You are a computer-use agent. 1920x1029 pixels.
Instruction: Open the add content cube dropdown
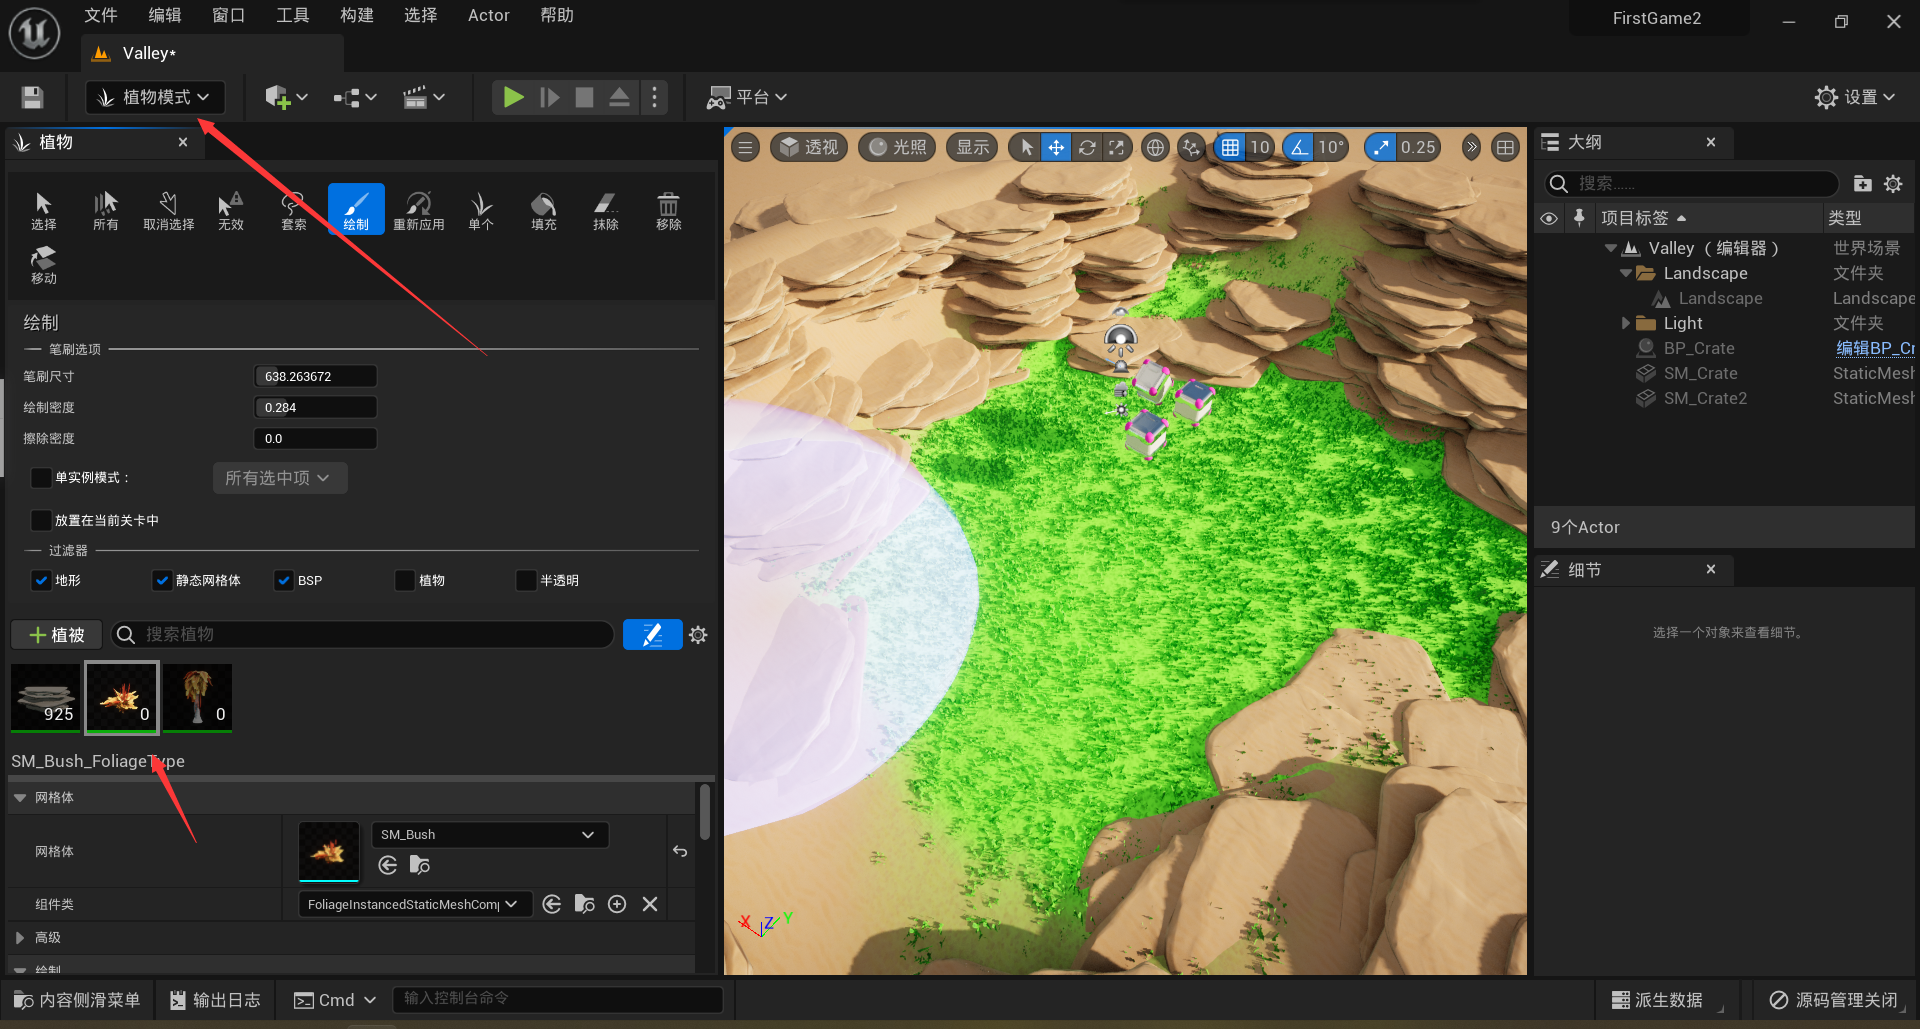click(x=286, y=97)
